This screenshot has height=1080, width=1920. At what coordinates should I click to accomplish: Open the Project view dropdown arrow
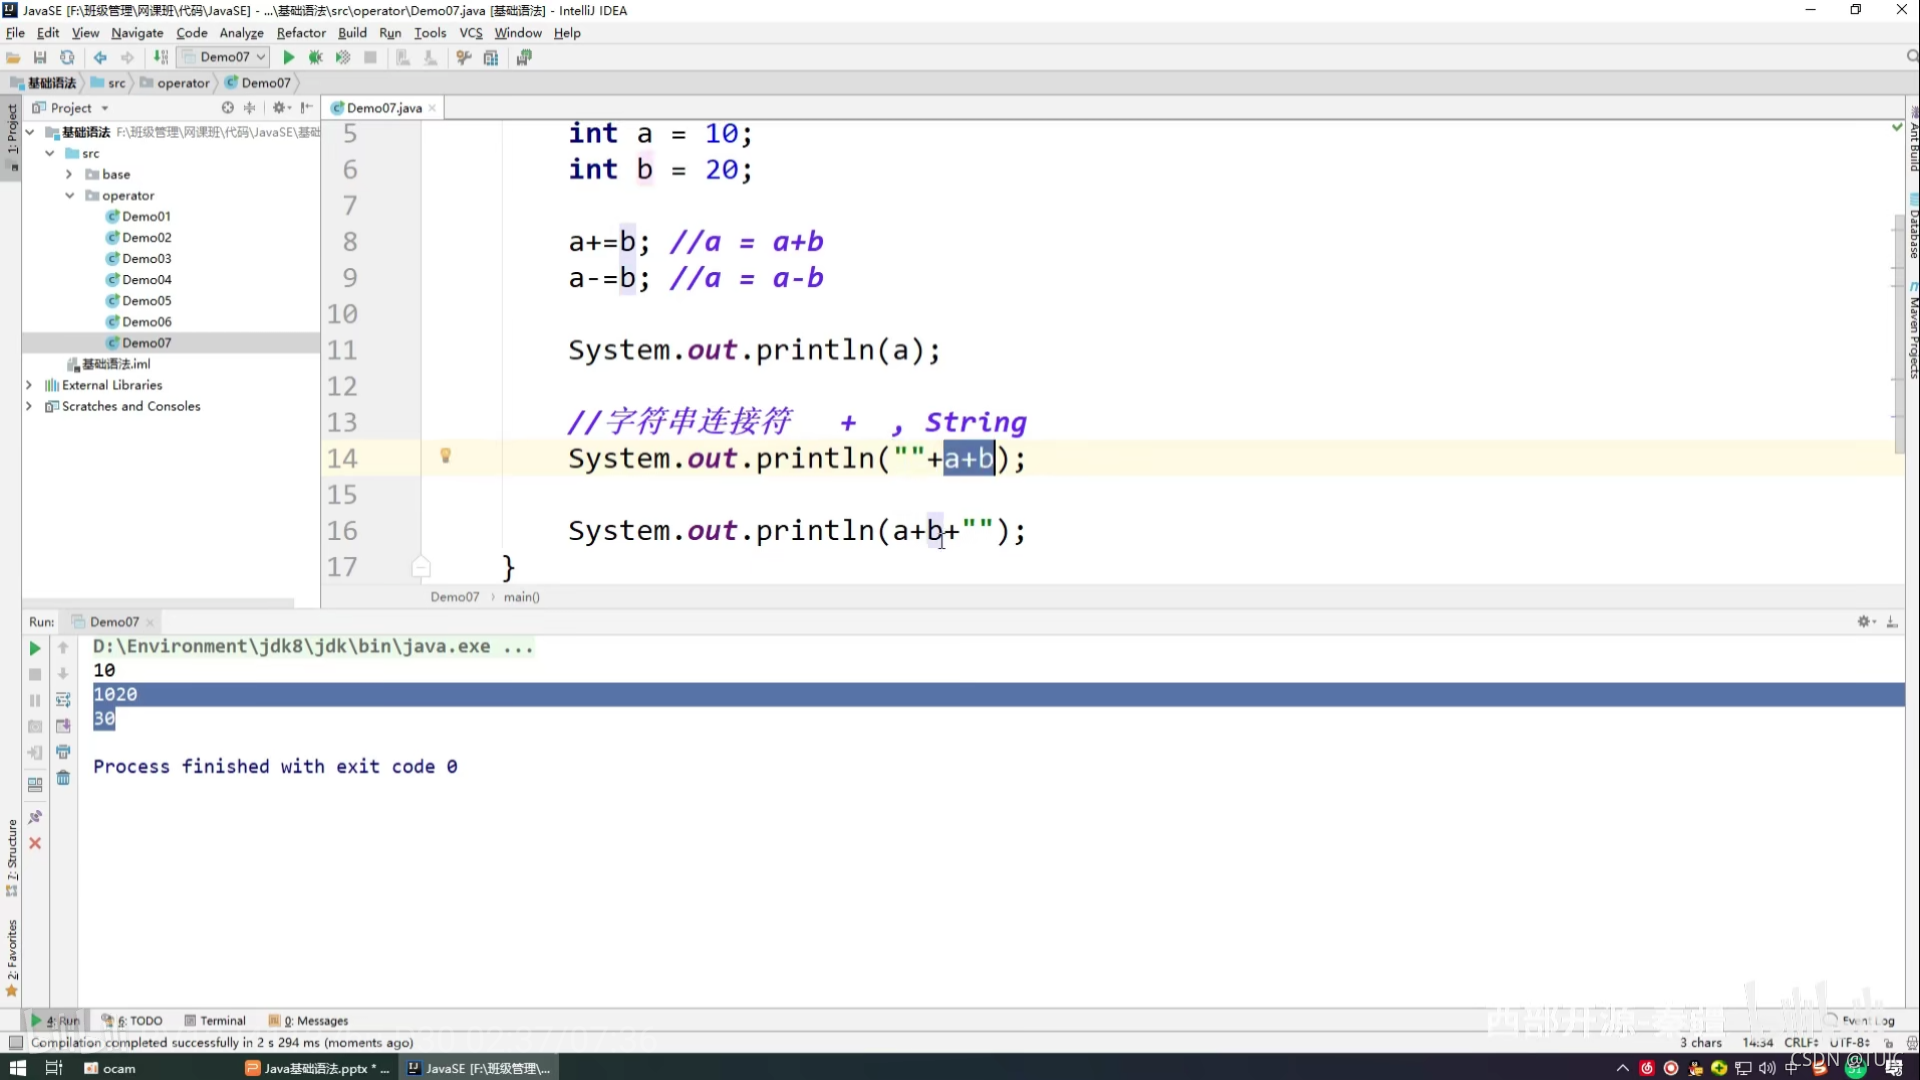[104, 108]
